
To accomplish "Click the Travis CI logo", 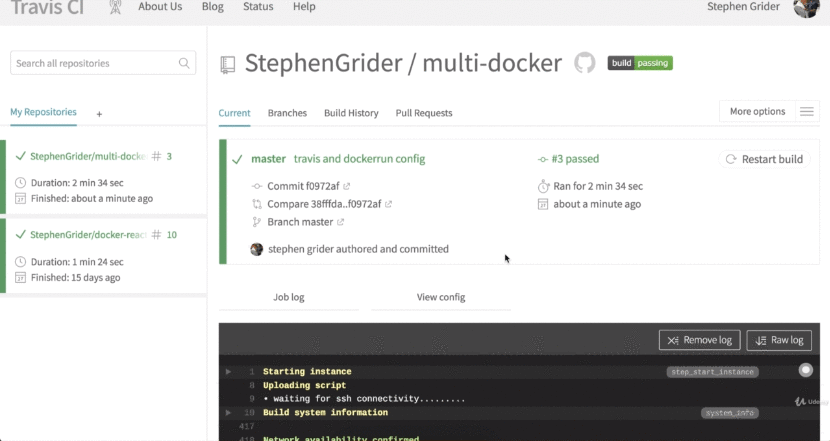I will [47, 7].
